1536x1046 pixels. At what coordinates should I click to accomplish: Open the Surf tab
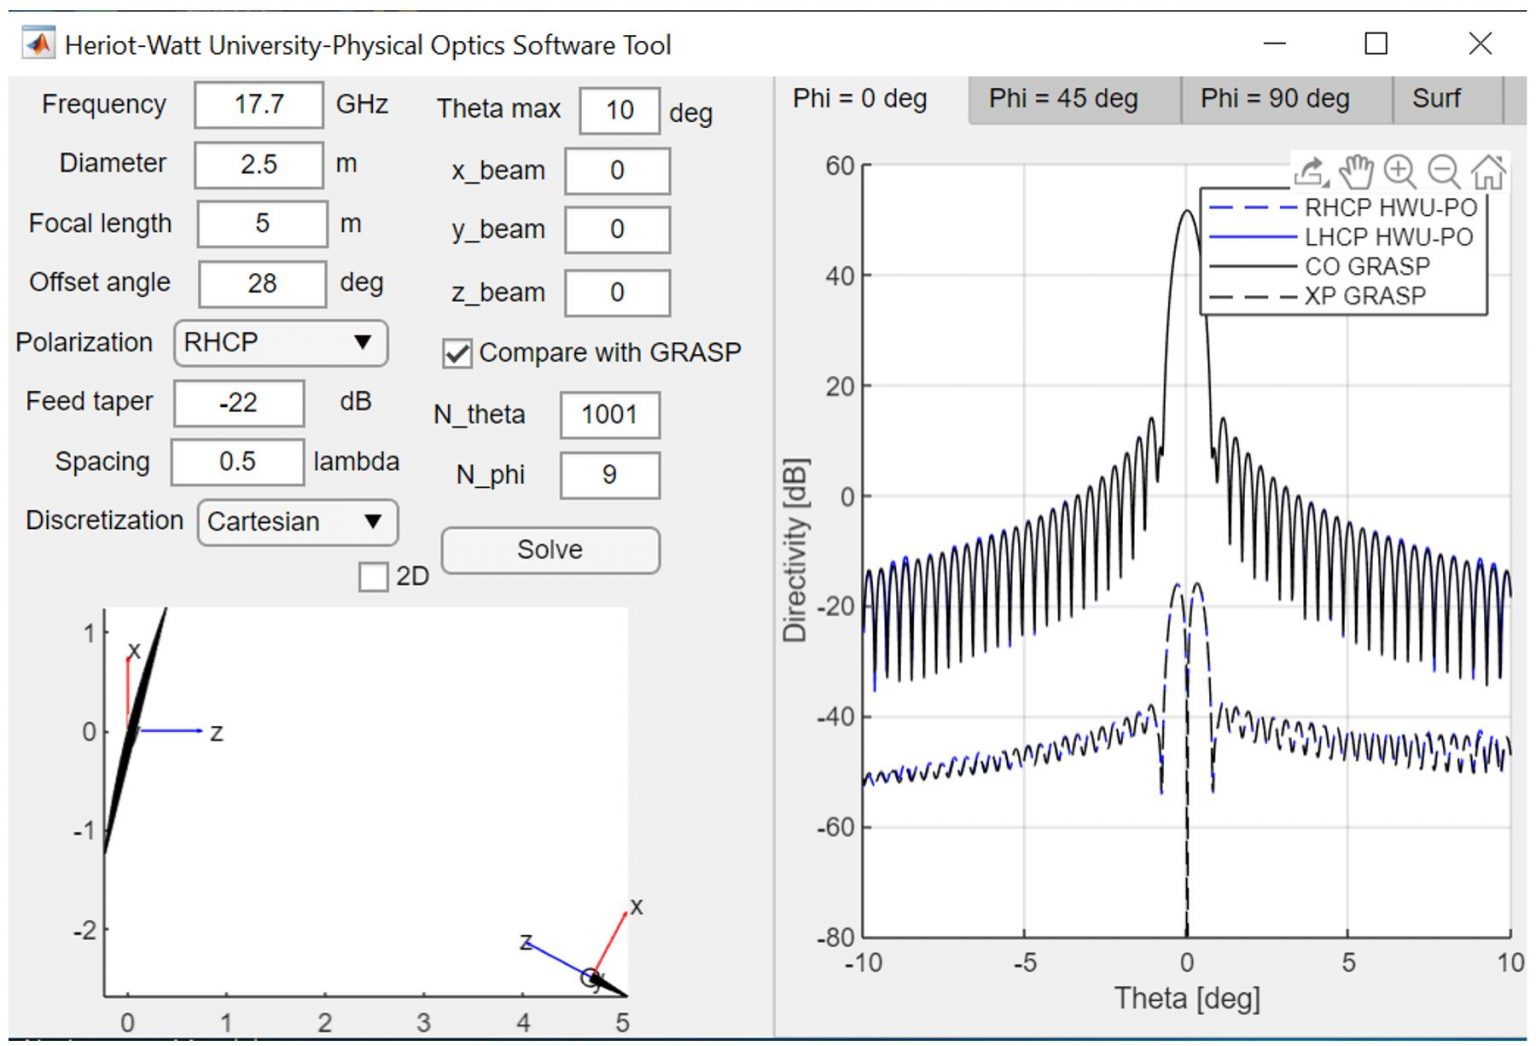pos(1437,99)
